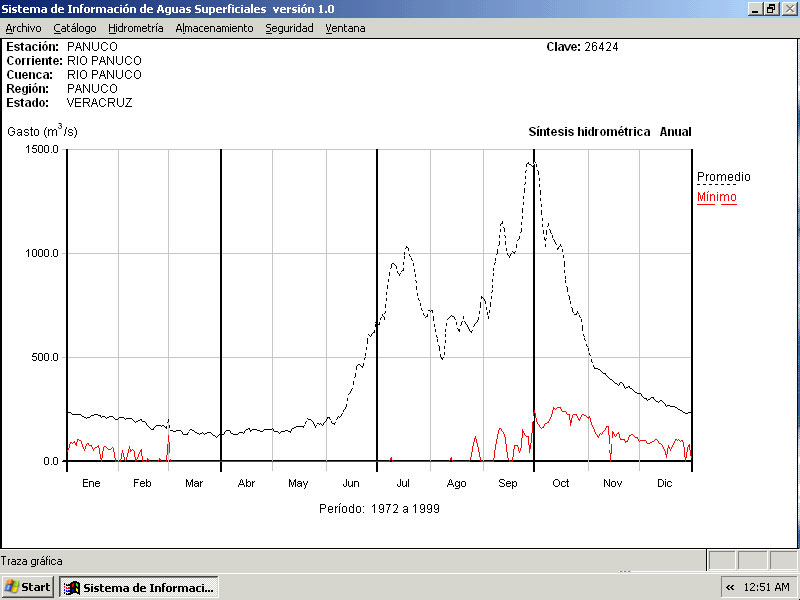Click the Jul label on the month axis
This screenshot has height=600, width=800.
pos(403,483)
